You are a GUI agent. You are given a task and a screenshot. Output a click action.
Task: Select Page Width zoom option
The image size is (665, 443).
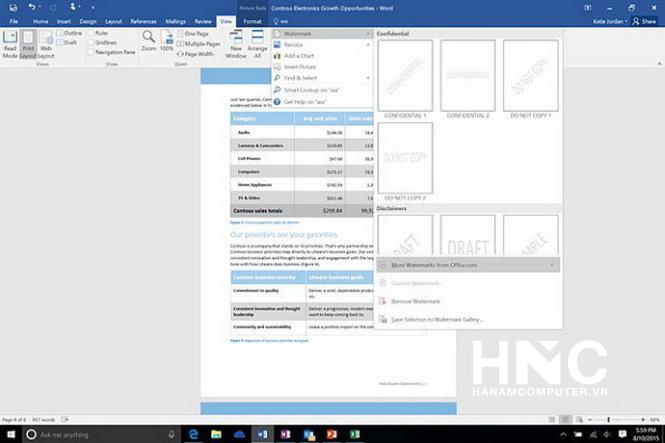click(195, 54)
